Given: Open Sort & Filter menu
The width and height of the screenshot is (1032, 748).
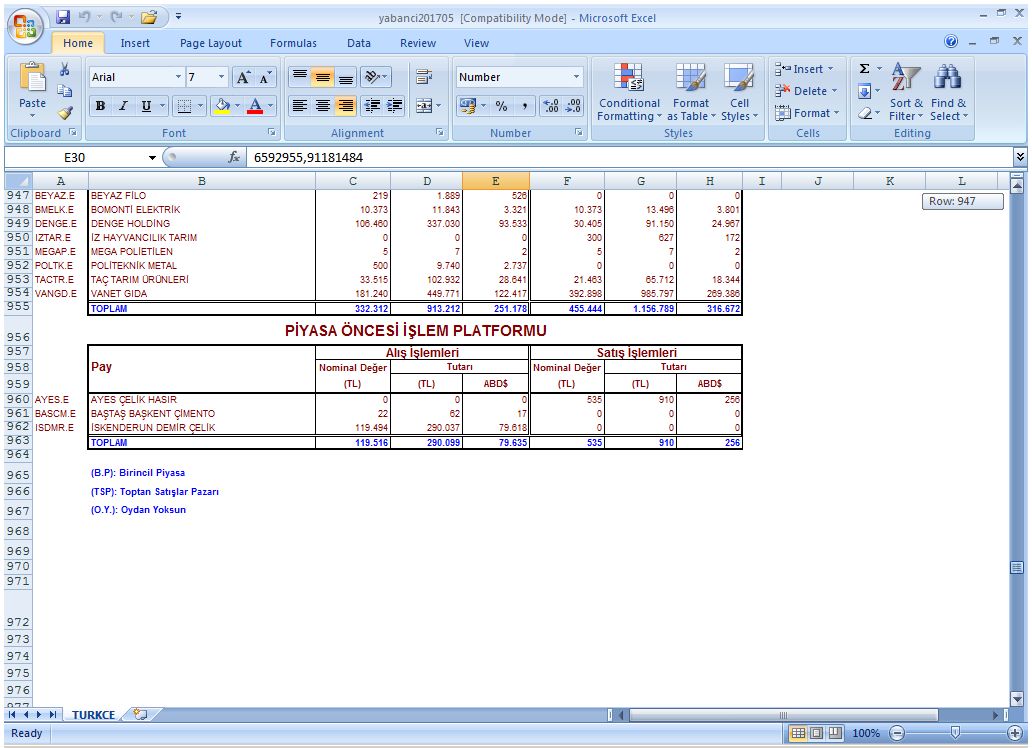Looking at the screenshot, I should tap(906, 92).
